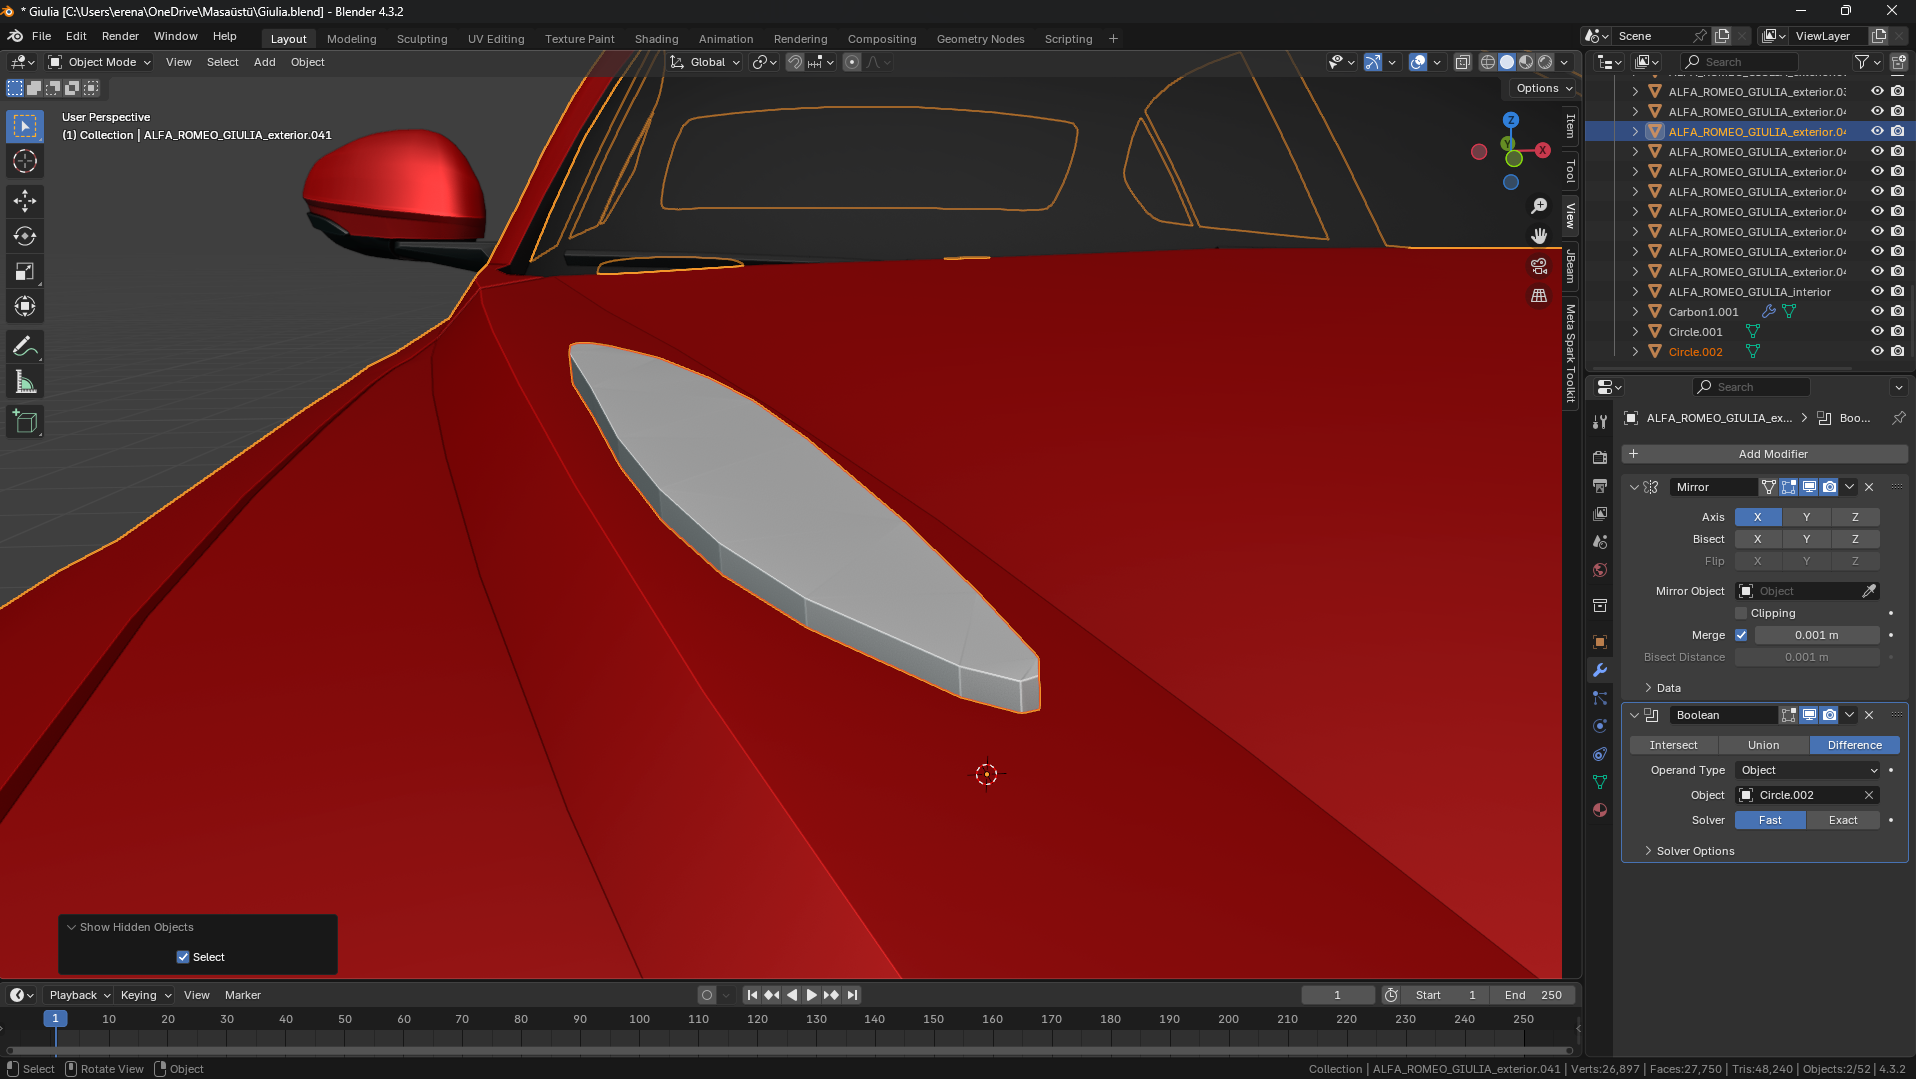The height and width of the screenshot is (1079, 1916).
Task: Open the Operand Type dropdown
Action: 1808,770
